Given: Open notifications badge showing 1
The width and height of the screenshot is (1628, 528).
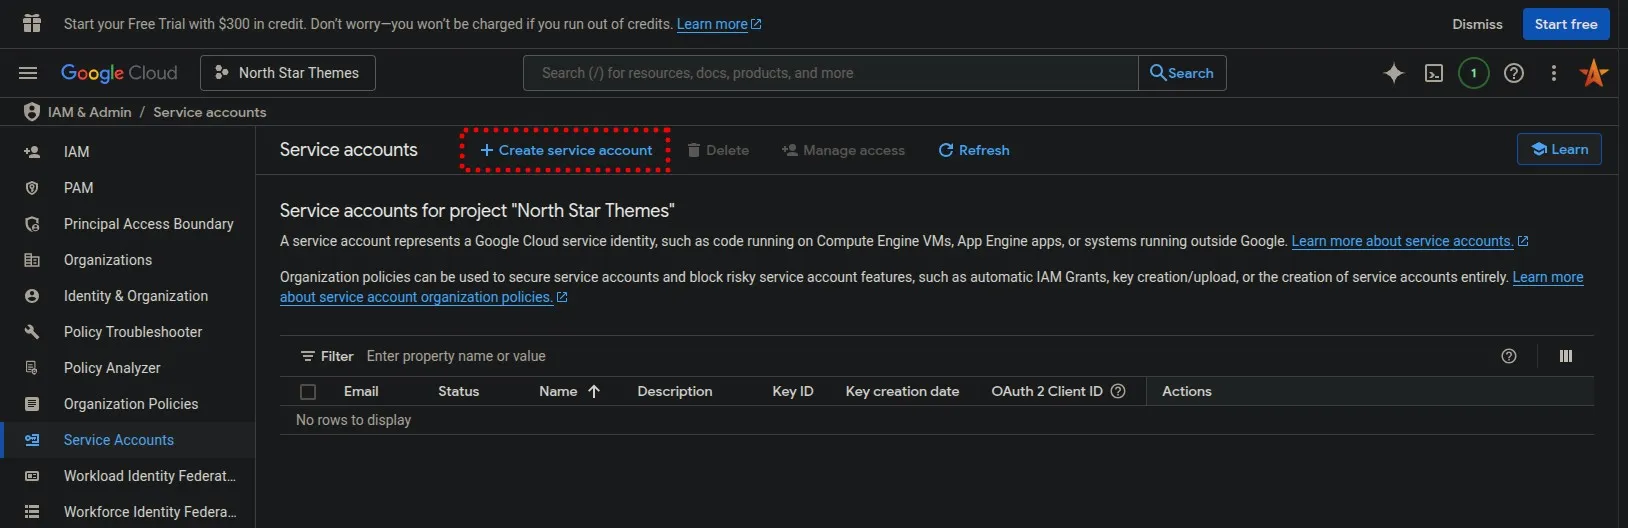Looking at the screenshot, I should (x=1474, y=73).
